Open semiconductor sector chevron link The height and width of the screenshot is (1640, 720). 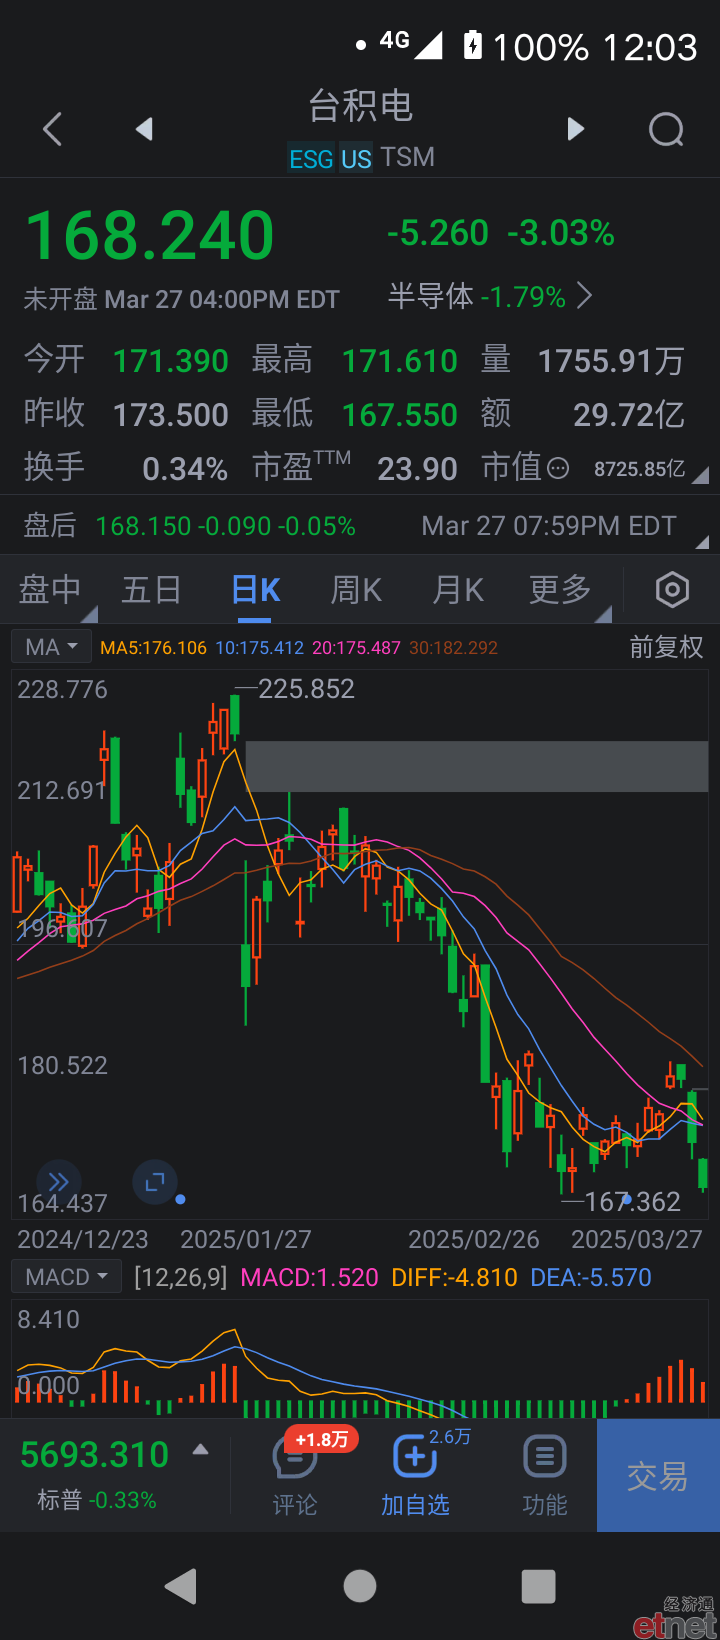coord(585,296)
